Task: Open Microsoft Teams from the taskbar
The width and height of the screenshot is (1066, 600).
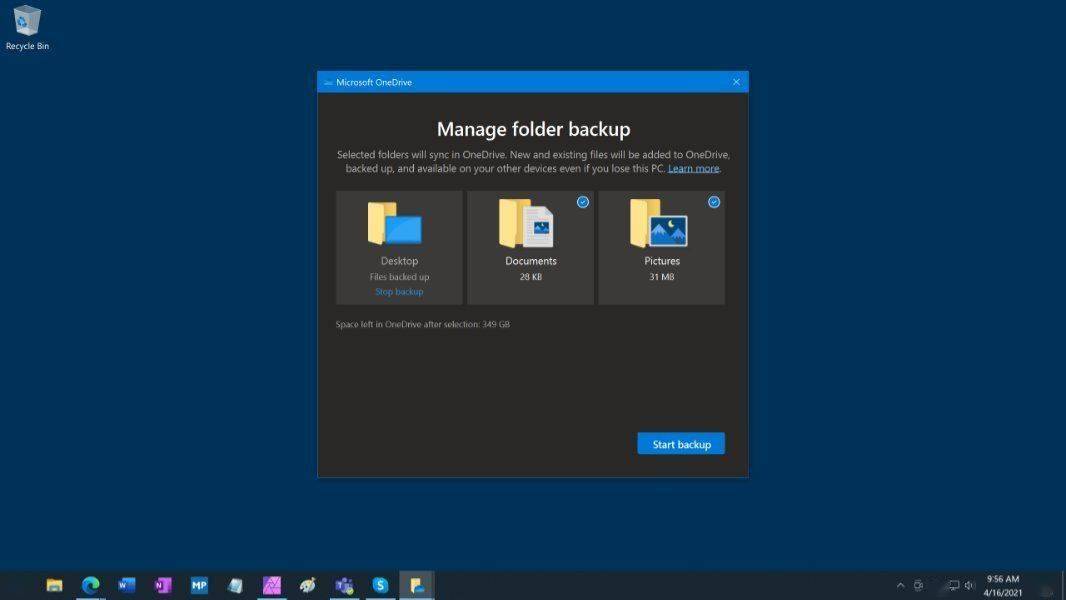Action: 344,585
